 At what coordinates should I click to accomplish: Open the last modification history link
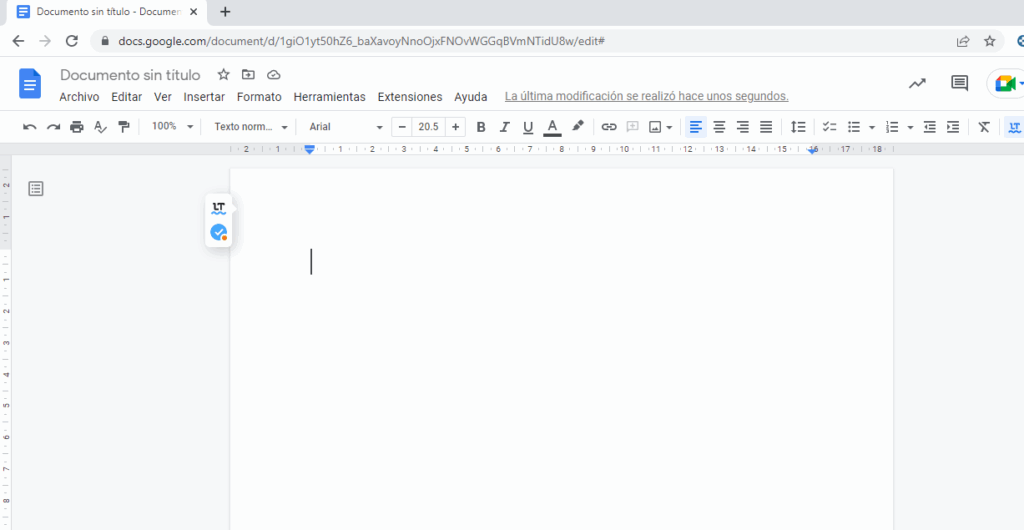pyautogui.click(x=646, y=97)
